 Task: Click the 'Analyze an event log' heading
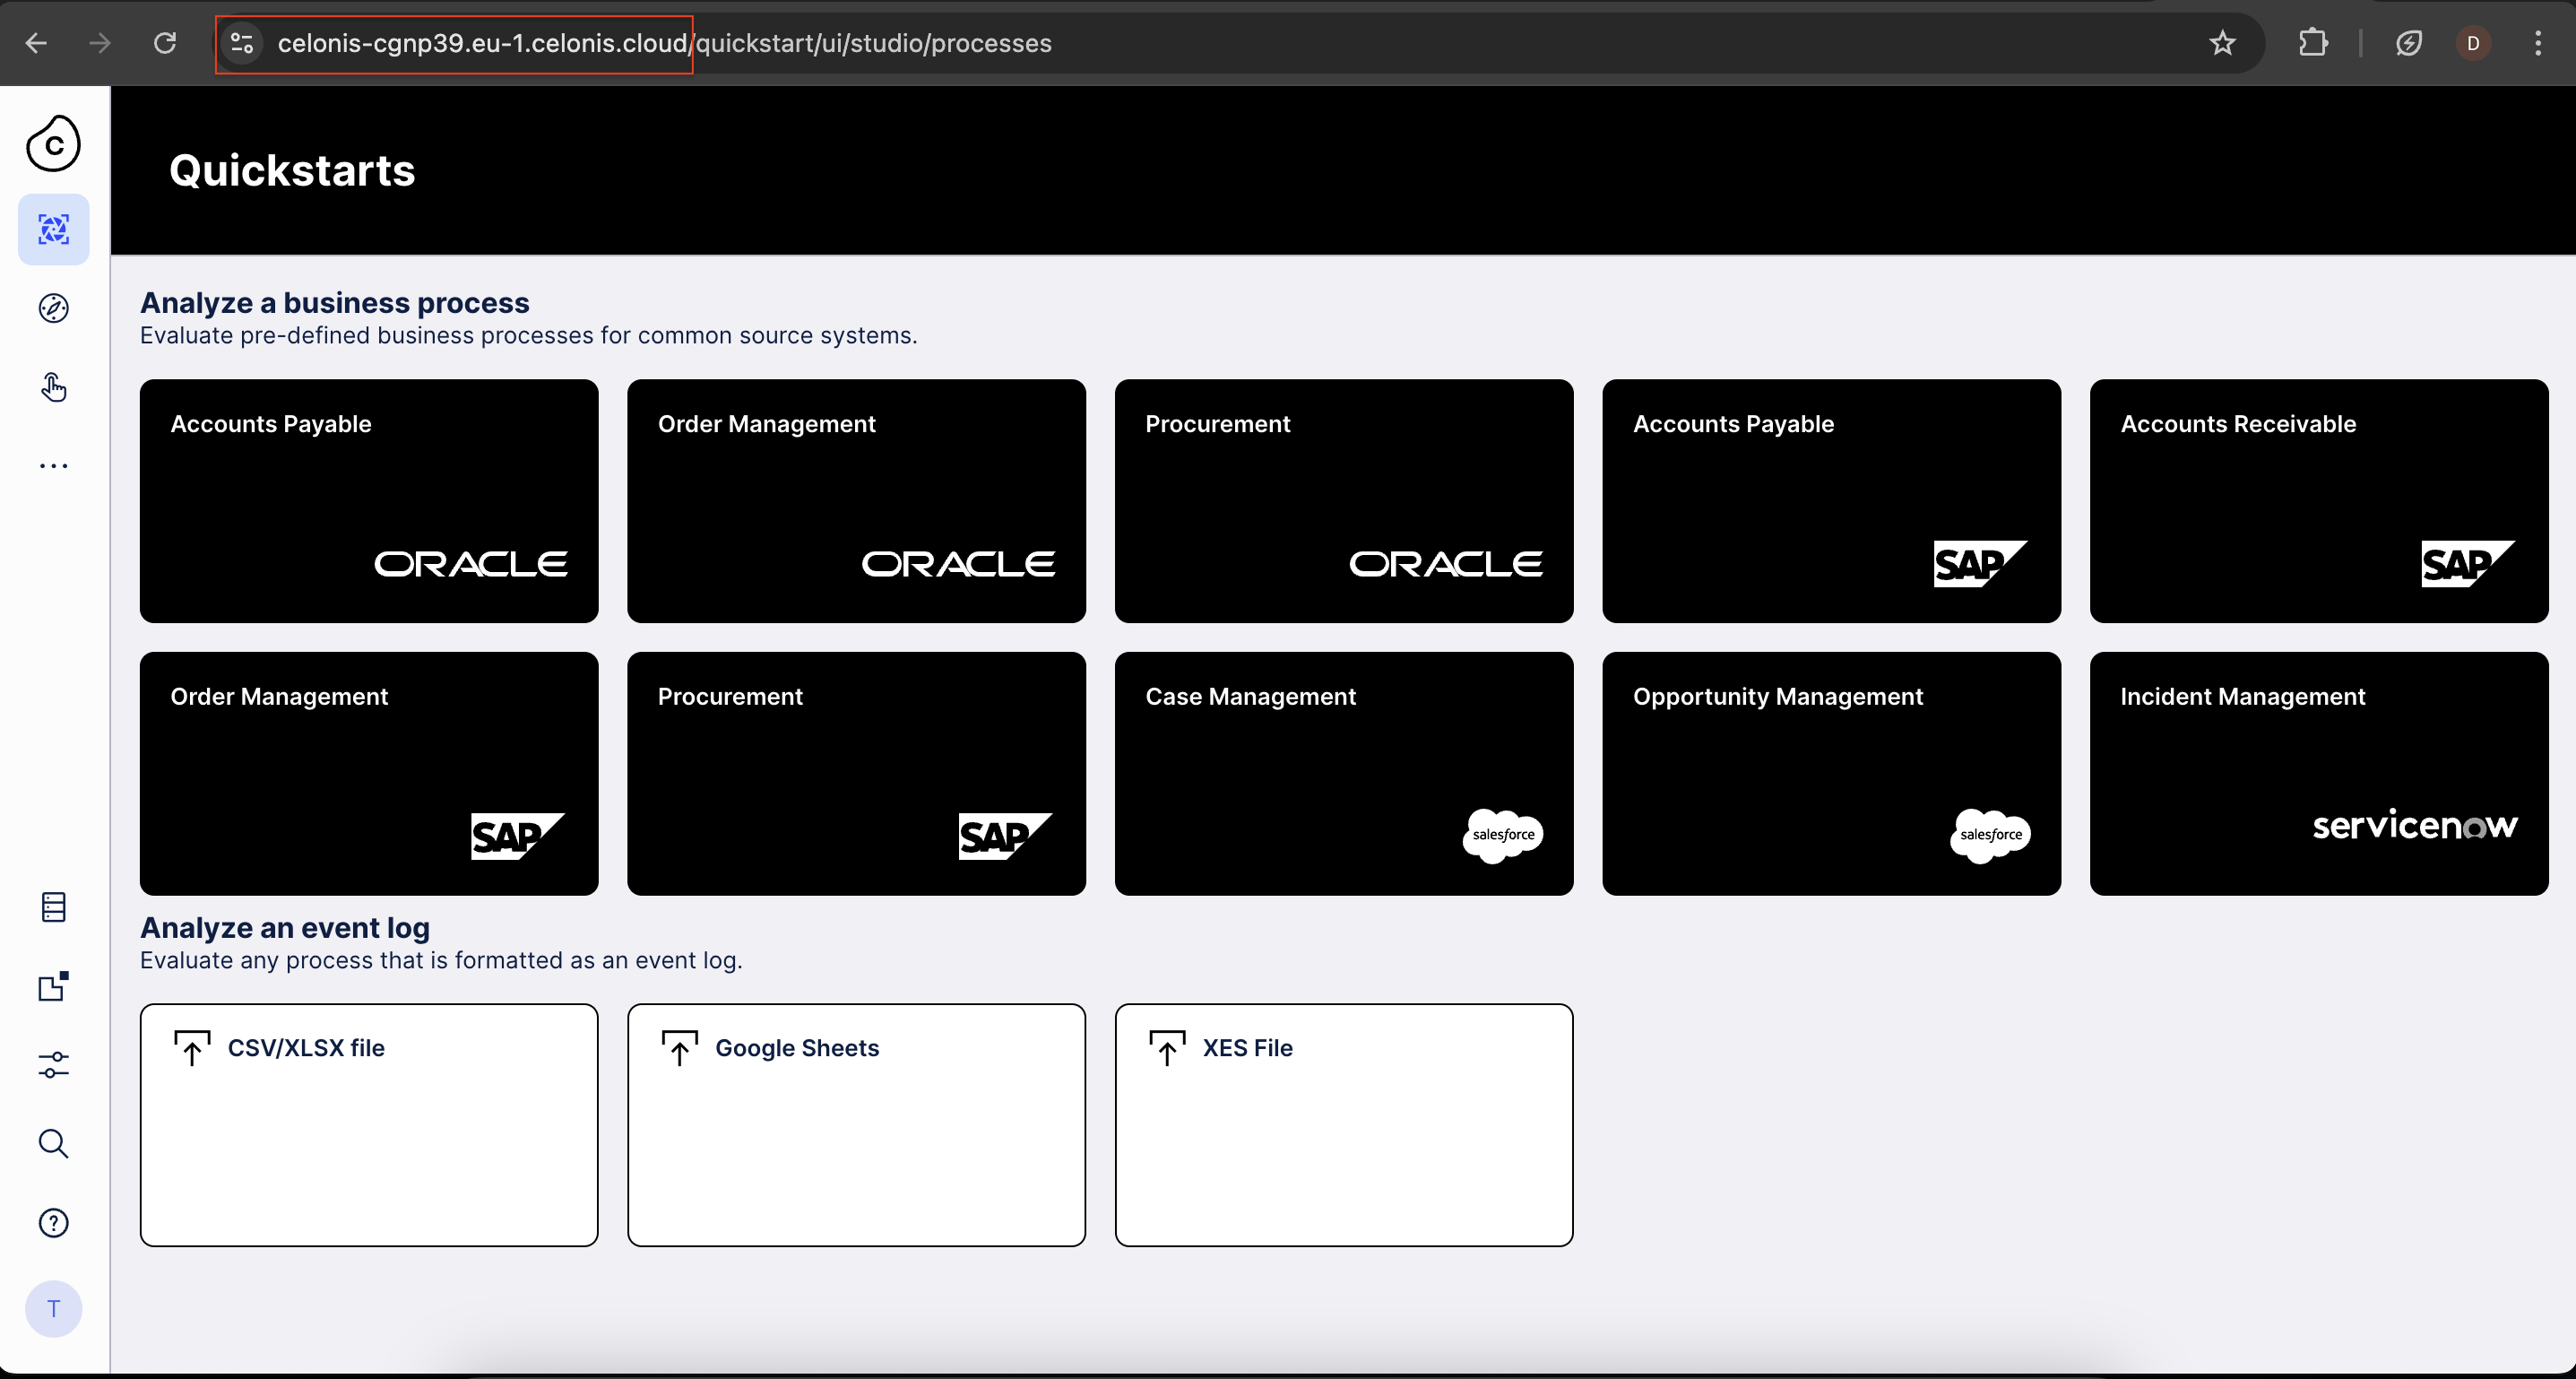[285, 928]
